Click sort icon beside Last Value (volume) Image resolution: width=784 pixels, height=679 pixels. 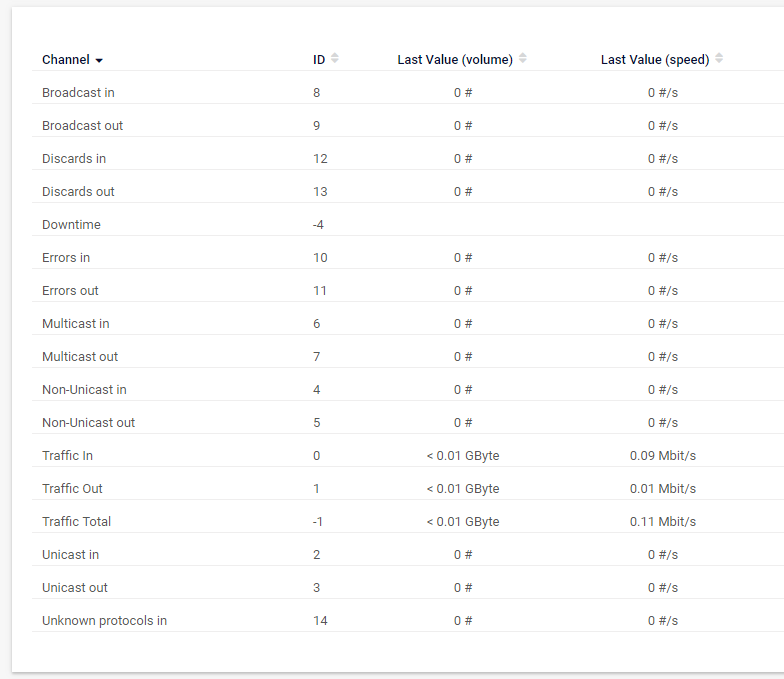(523, 59)
